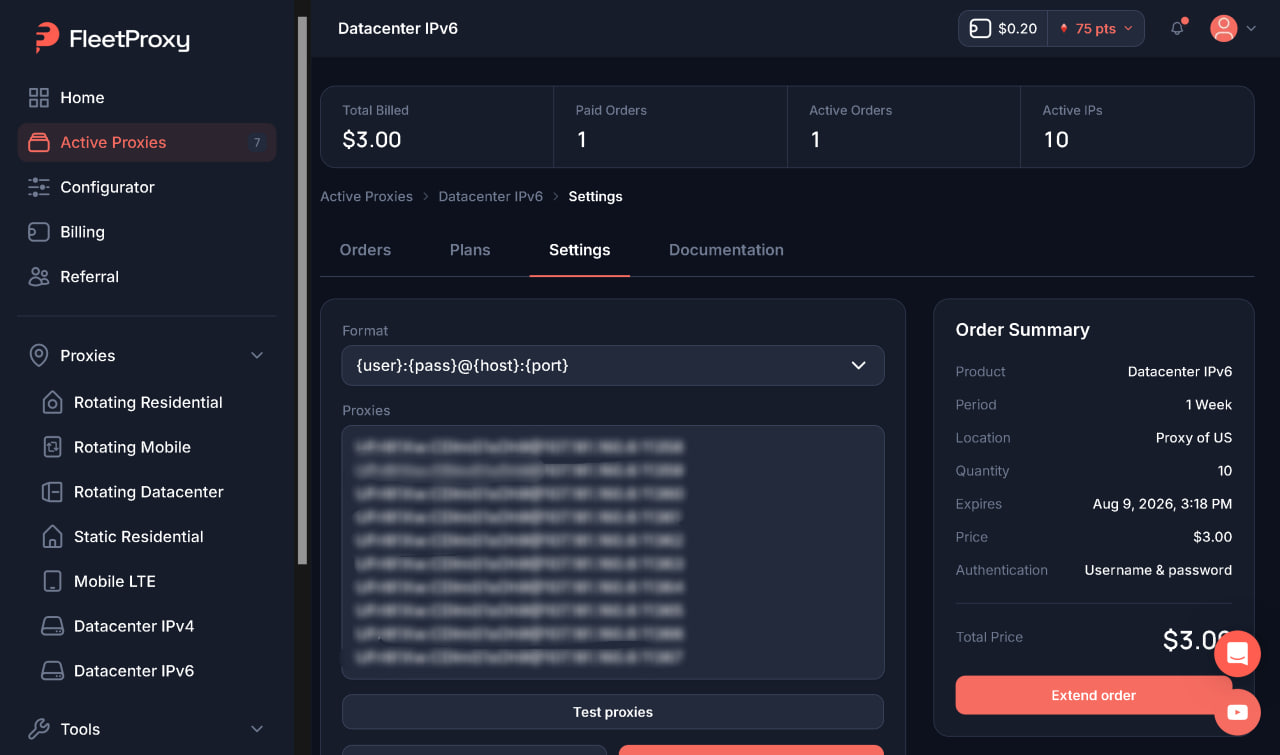Choose the Rotating Mobile icon

click(52, 447)
